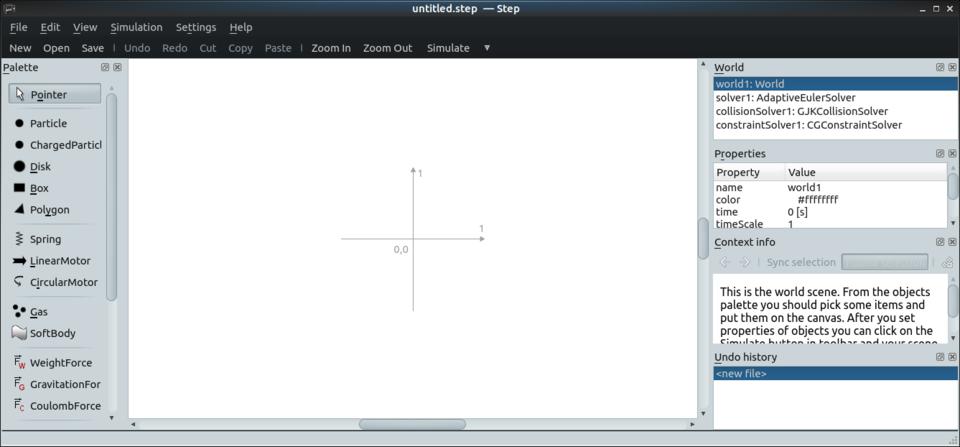Click the Undo toolbar button

137,48
